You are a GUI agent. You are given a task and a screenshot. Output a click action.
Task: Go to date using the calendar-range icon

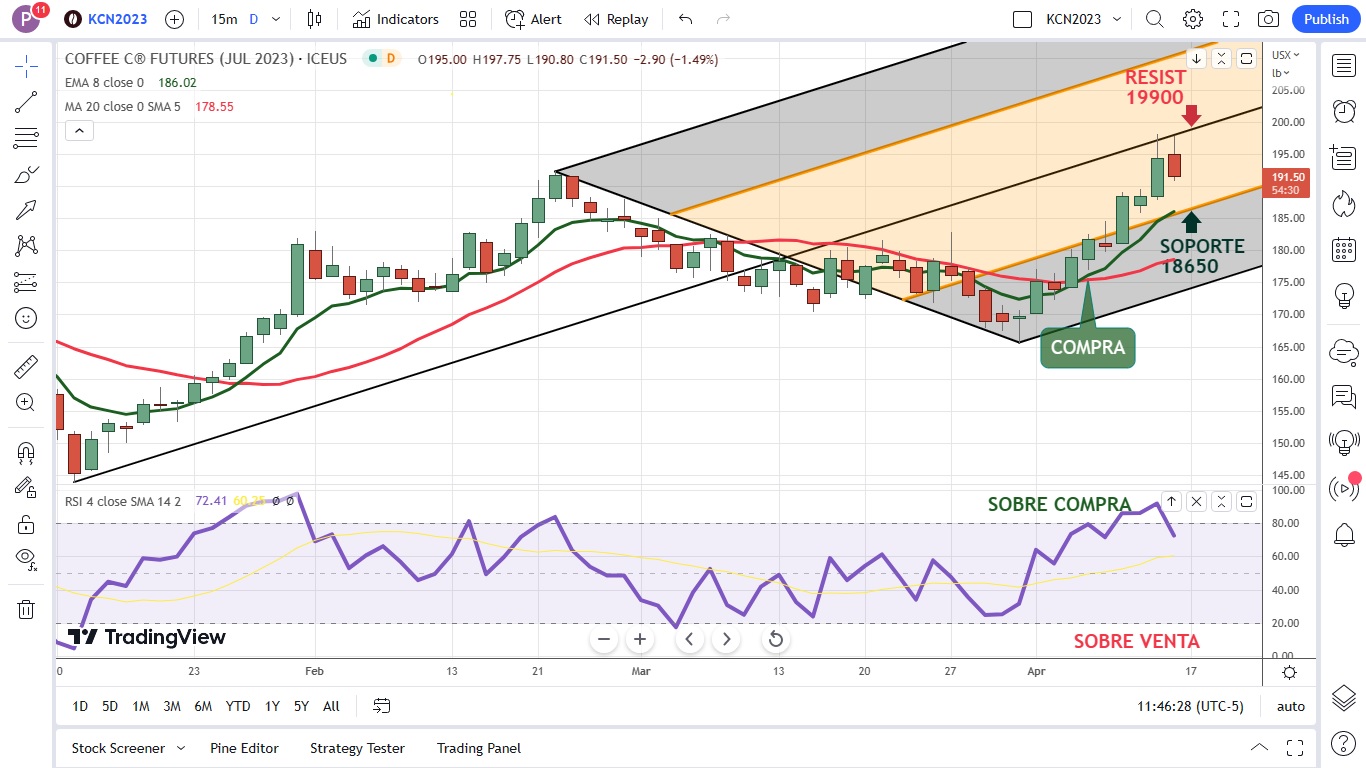pos(381,706)
